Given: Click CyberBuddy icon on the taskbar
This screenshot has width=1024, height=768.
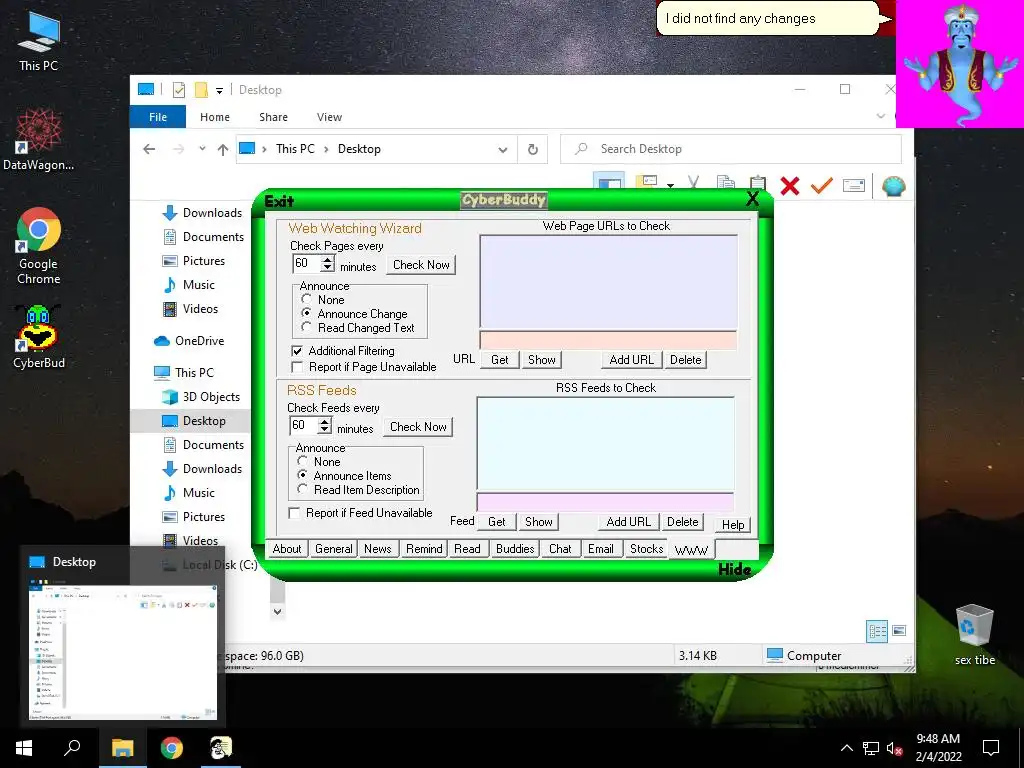Looking at the screenshot, I should tap(220, 748).
